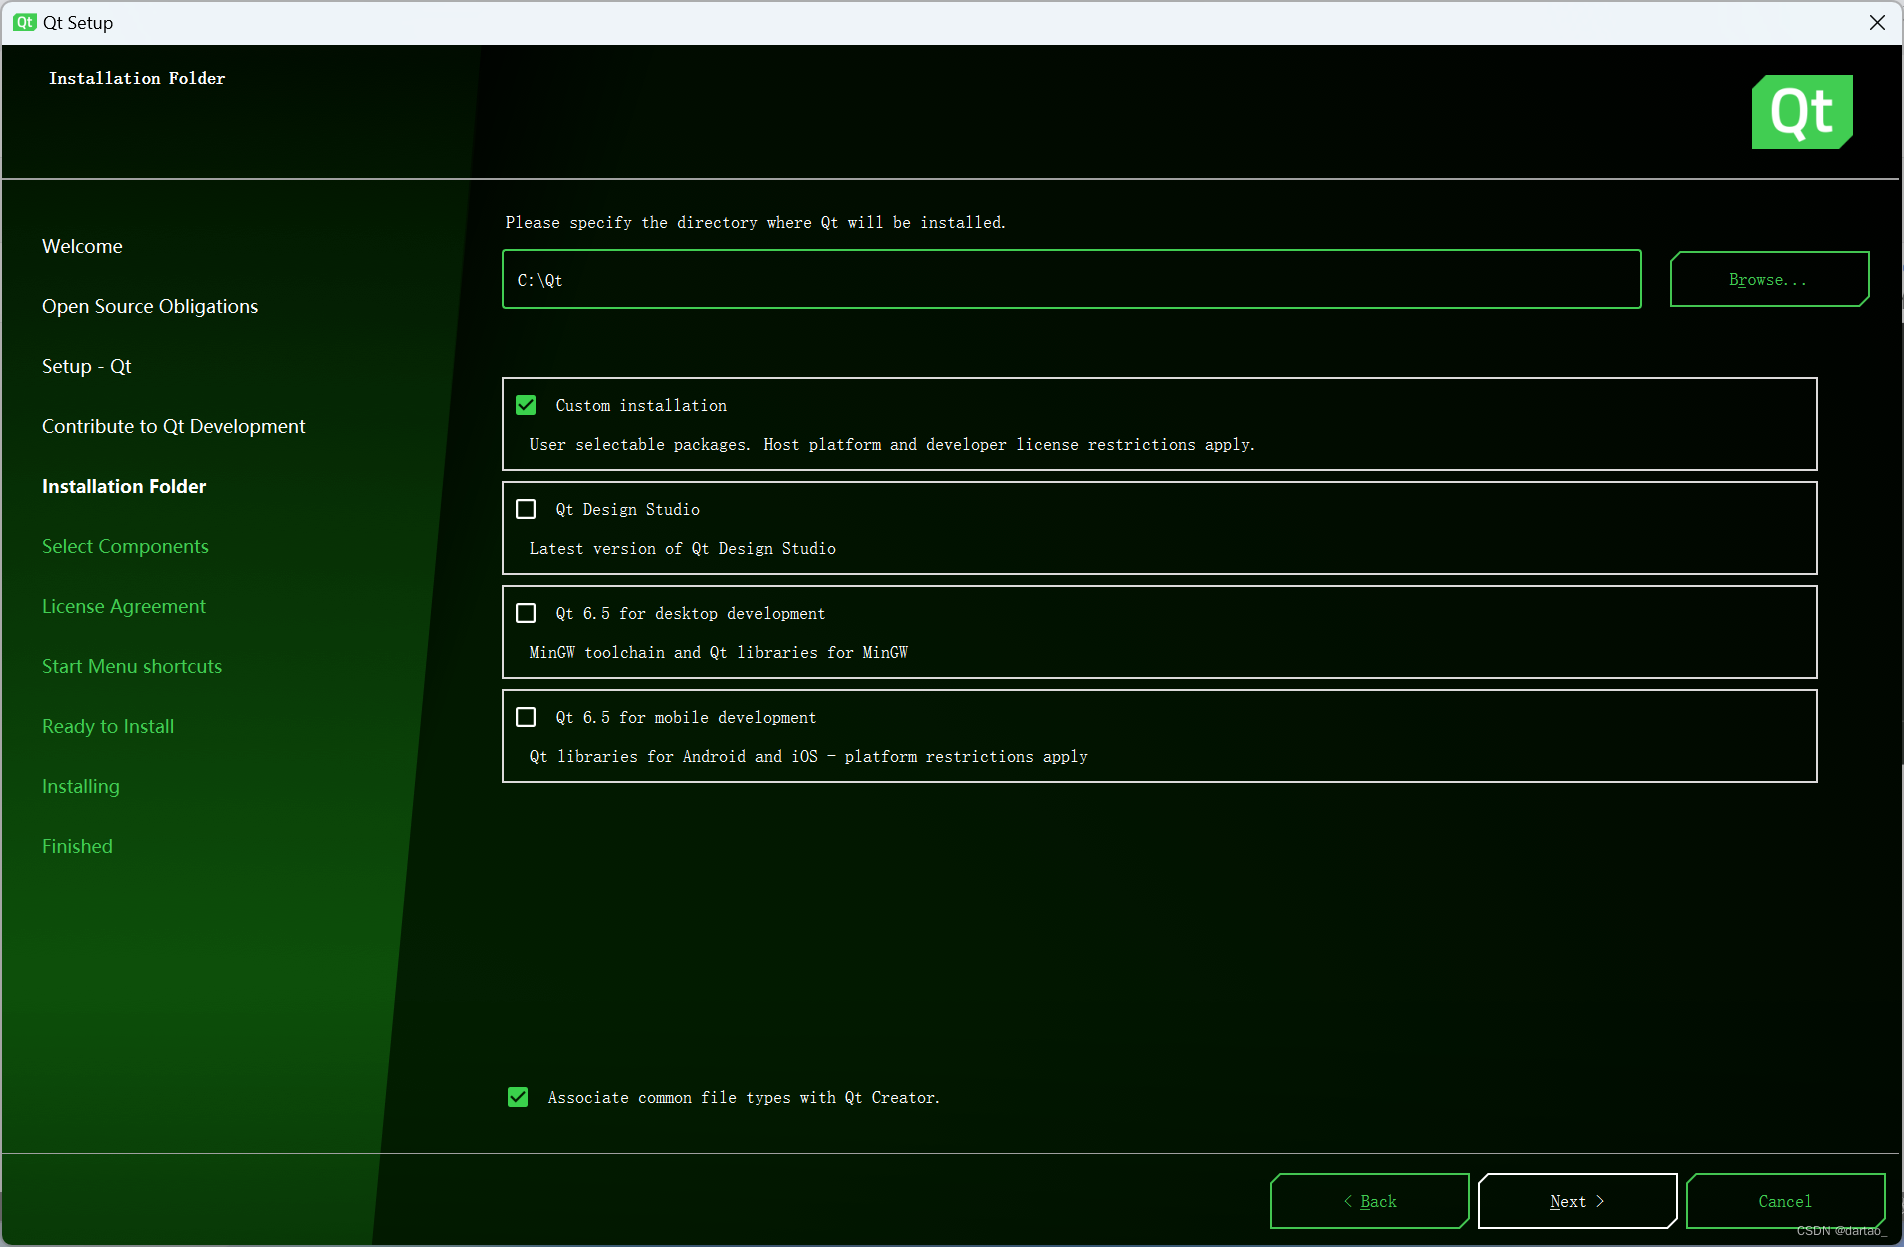The image size is (1904, 1247).
Task: Open the Open Source Obligations step
Action: coord(150,306)
